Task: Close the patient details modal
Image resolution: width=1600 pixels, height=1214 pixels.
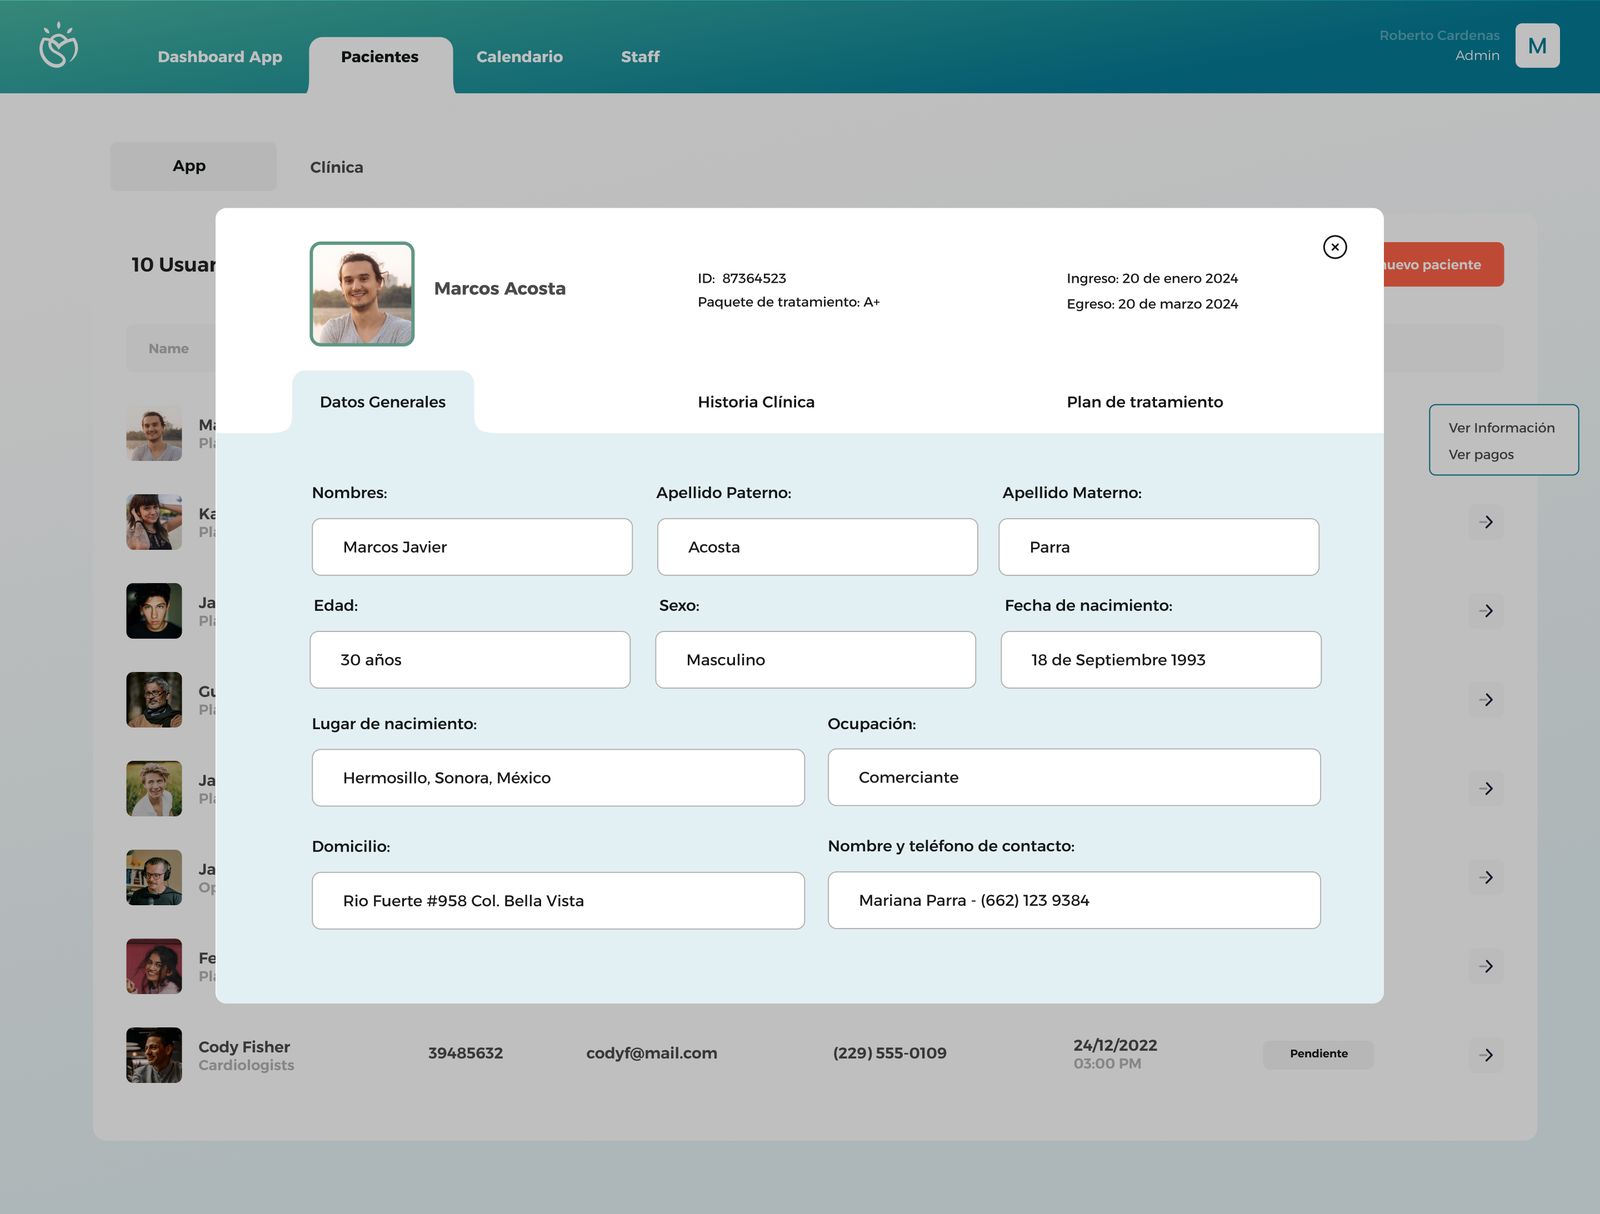Action: 1334,247
